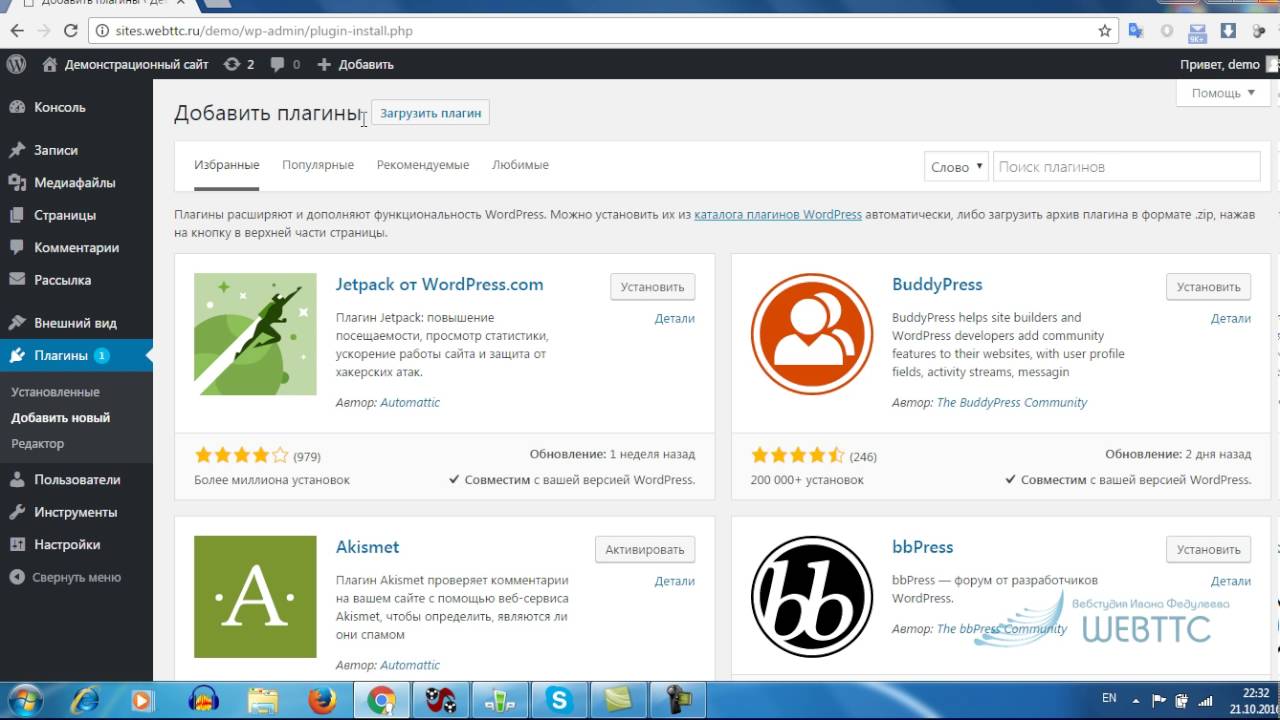Open the camcorder app in taskbar
Image resolution: width=1280 pixels, height=720 pixels.
click(678, 700)
